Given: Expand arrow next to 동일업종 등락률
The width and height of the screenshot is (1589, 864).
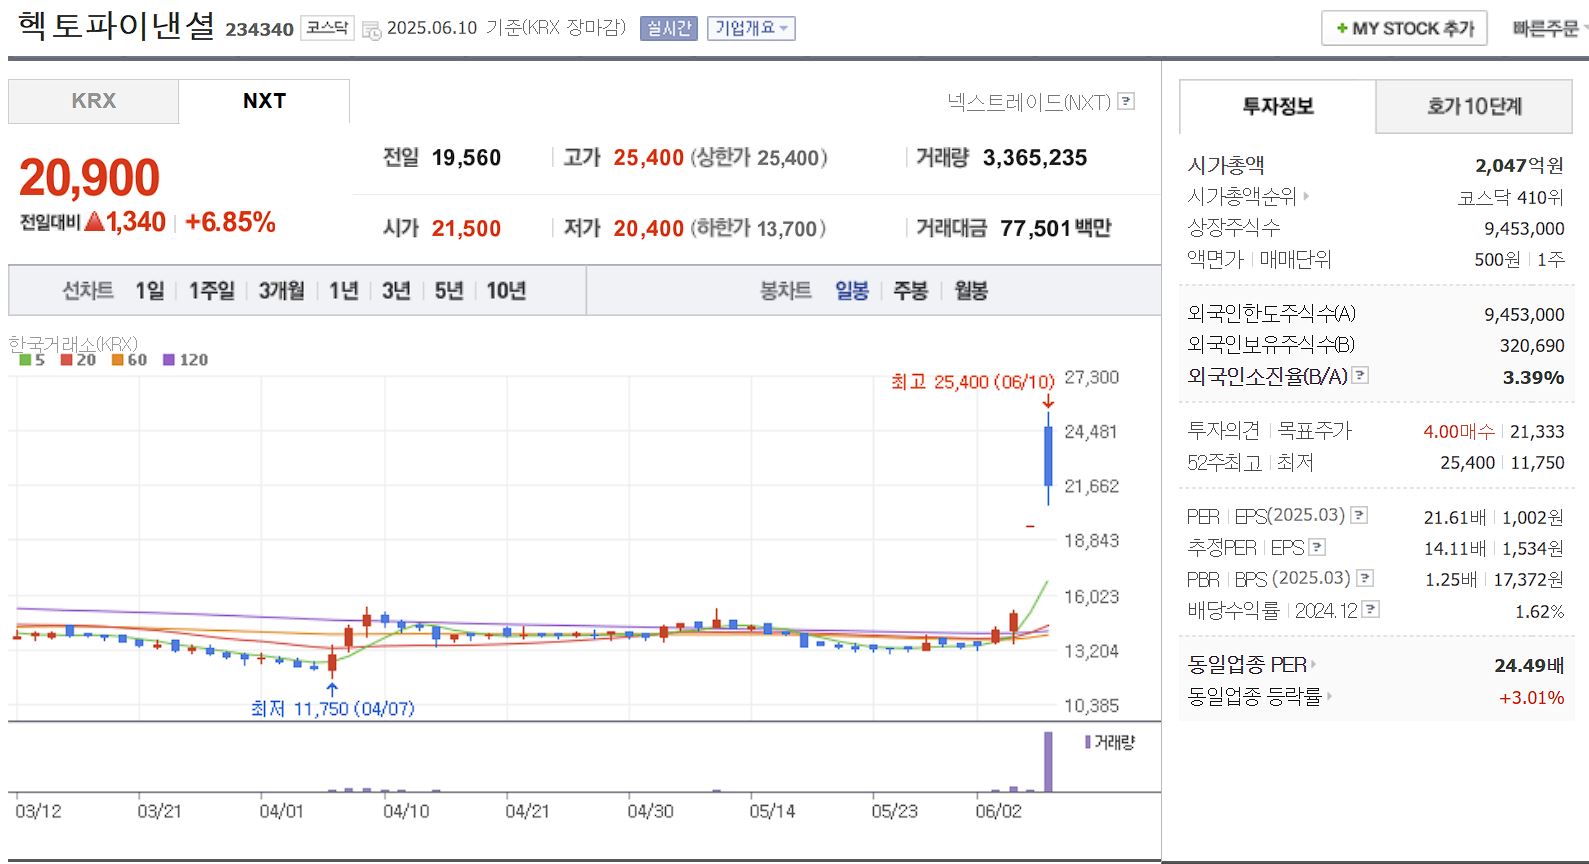Looking at the screenshot, I should coord(1329,696).
